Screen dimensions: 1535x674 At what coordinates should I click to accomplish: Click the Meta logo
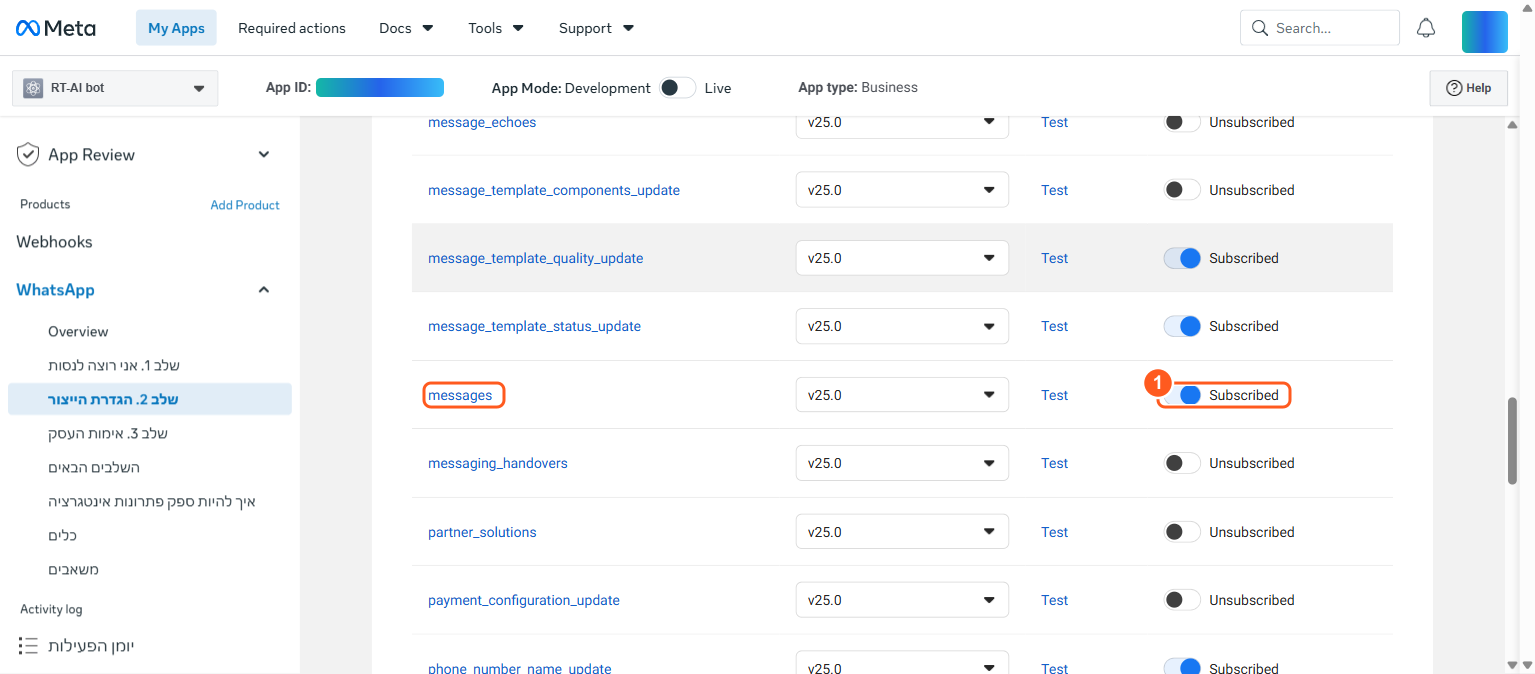click(x=56, y=28)
